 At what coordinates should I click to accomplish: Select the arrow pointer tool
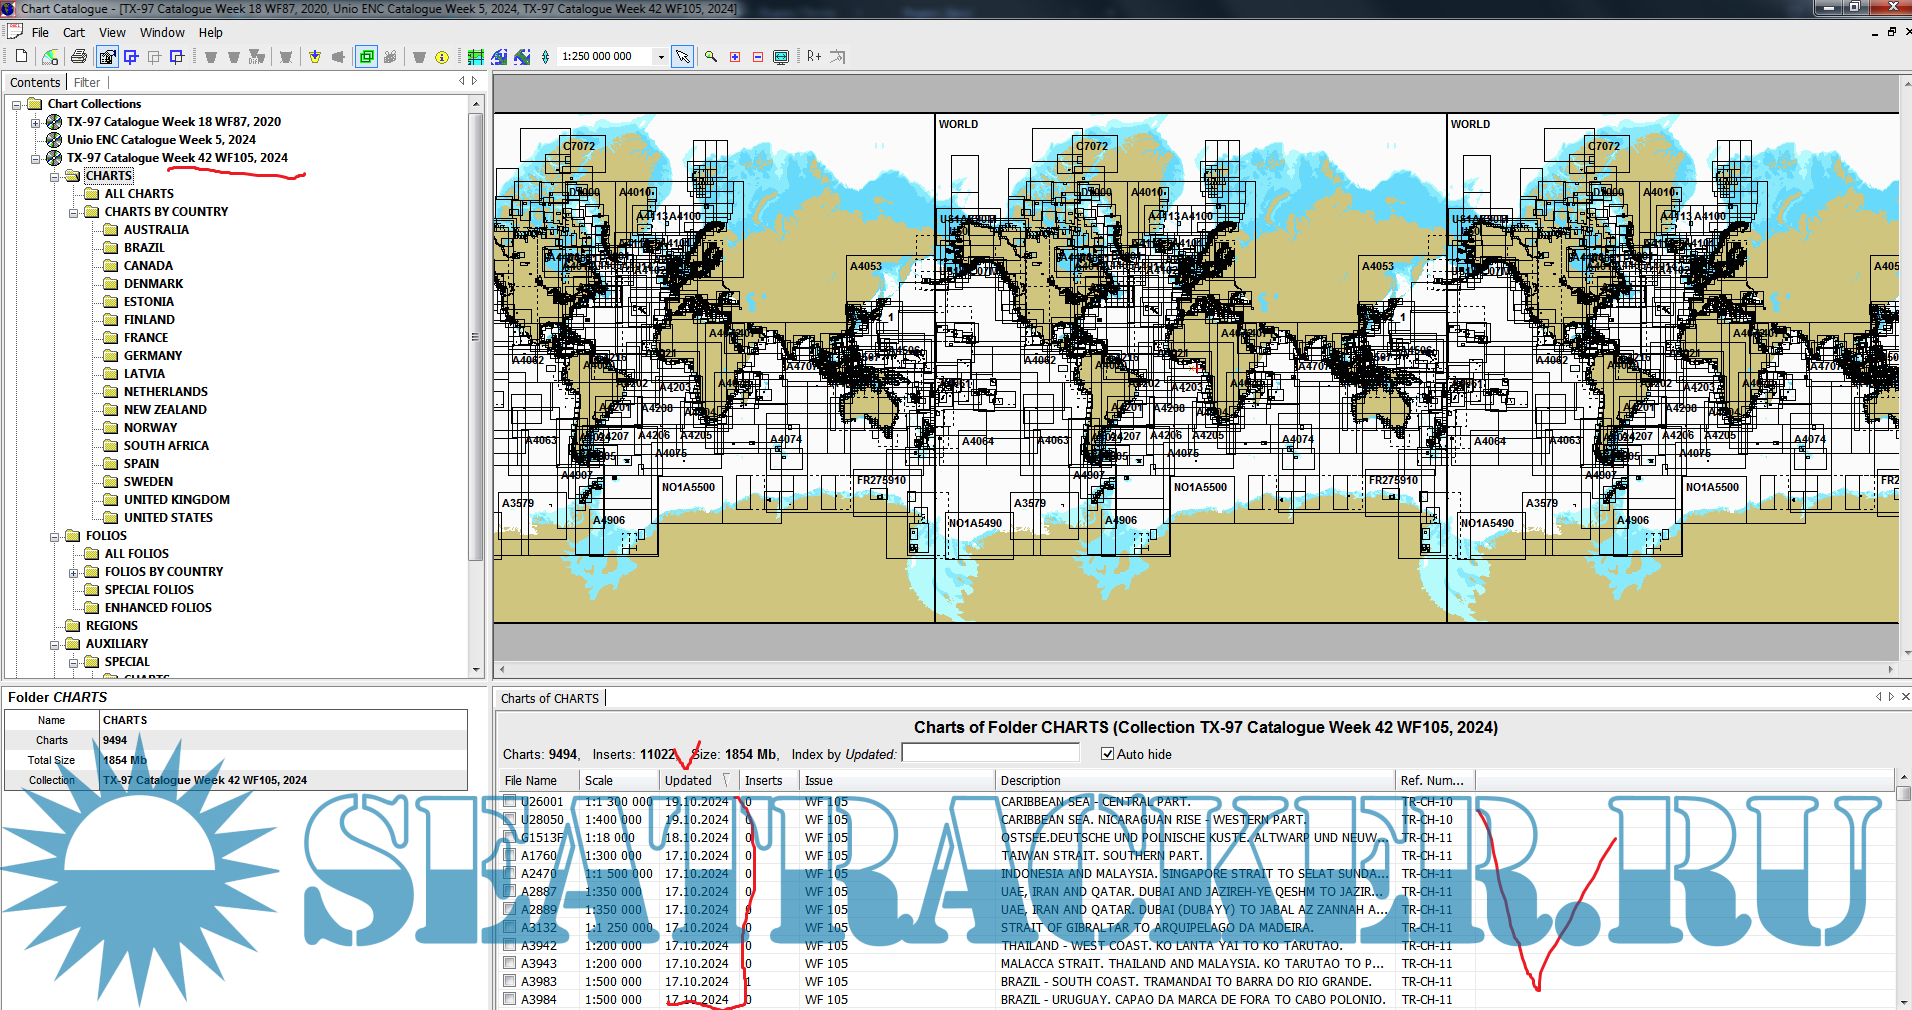coord(682,57)
